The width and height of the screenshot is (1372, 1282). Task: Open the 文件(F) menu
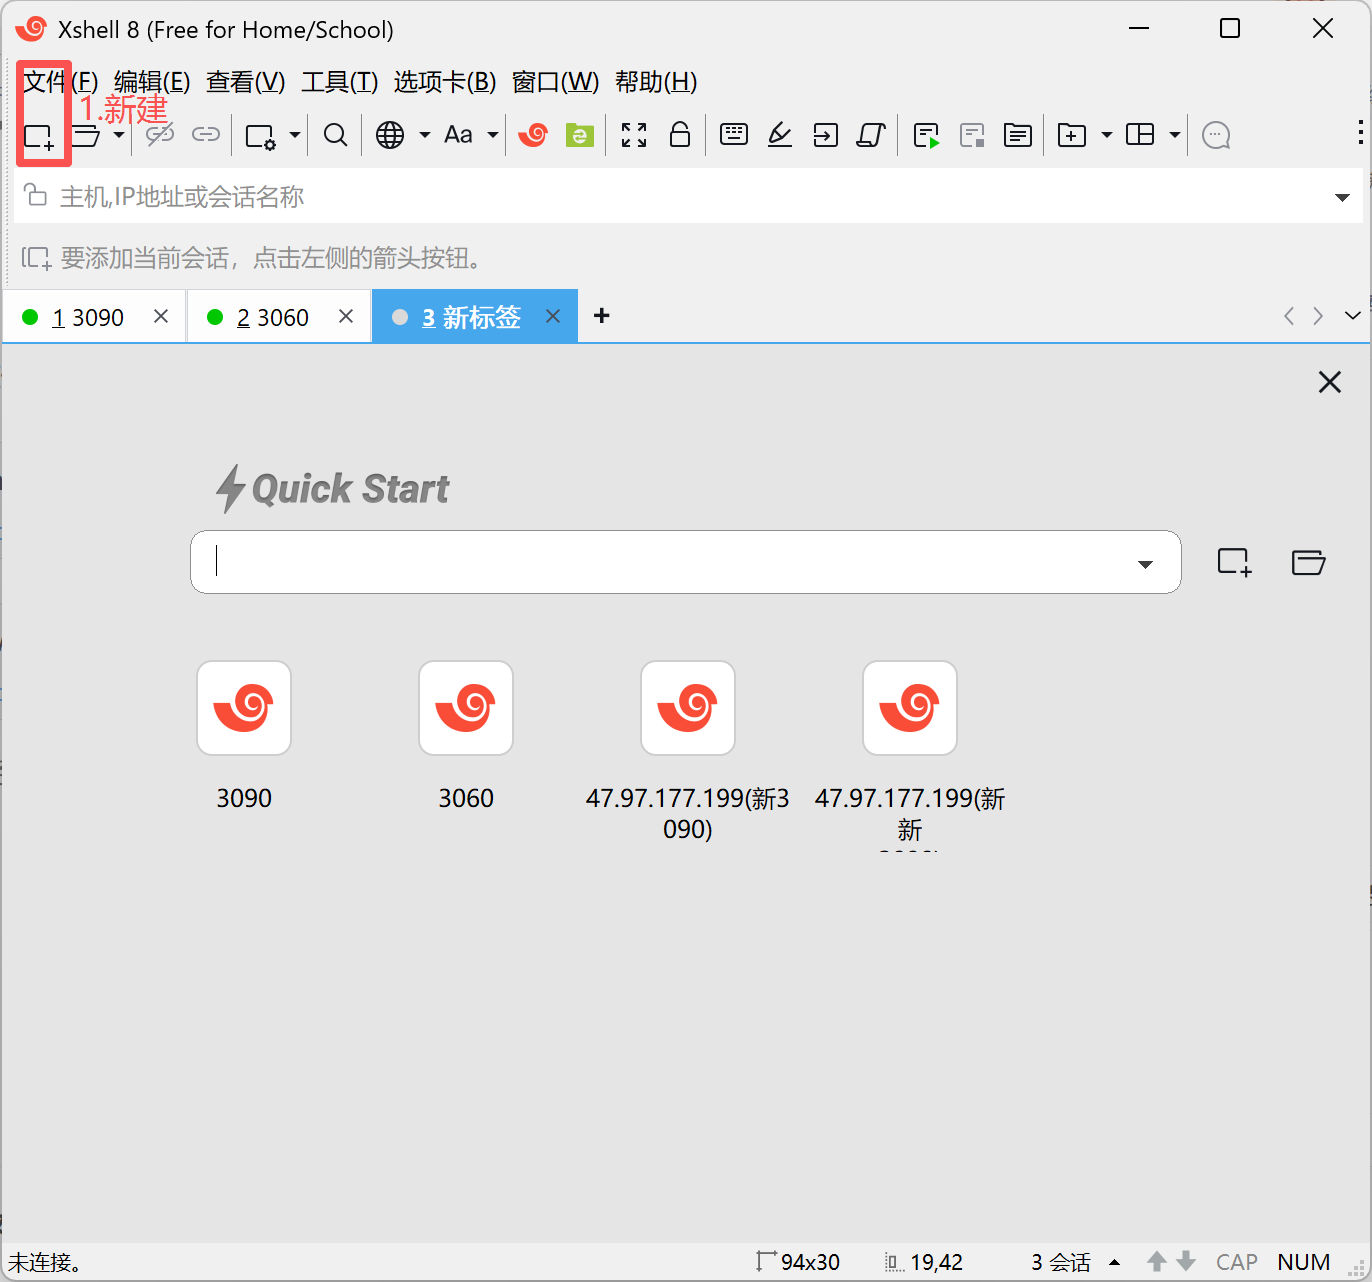[60, 82]
